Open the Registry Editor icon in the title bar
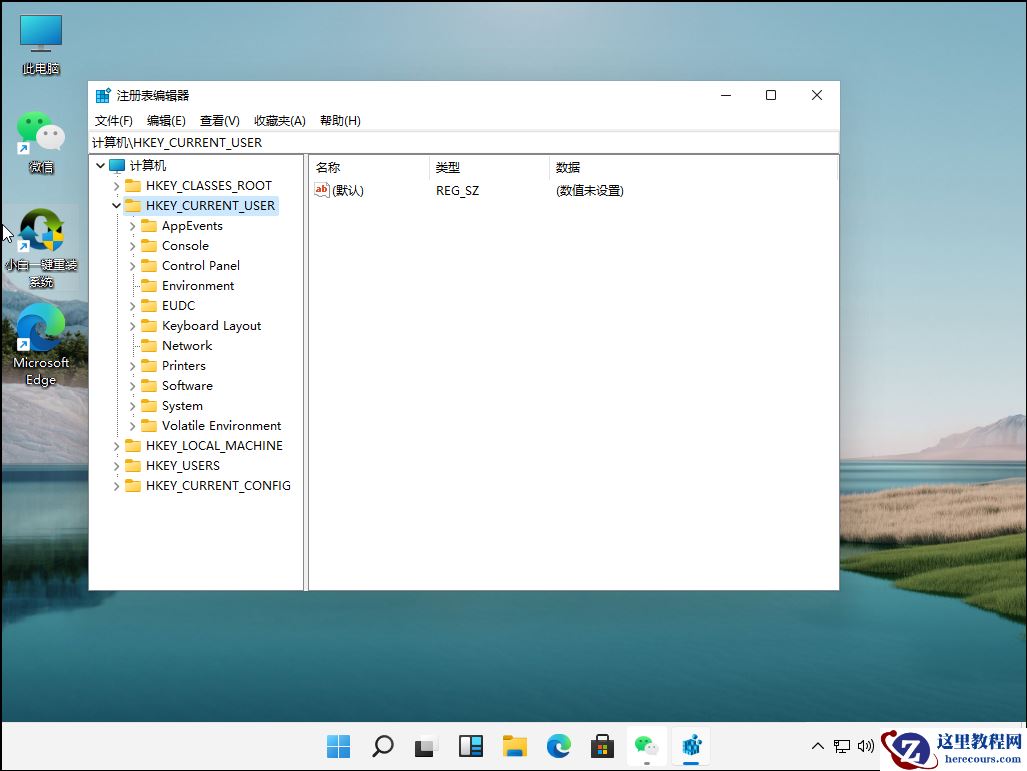This screenshot has width=1027, height=771. [103, 94]
